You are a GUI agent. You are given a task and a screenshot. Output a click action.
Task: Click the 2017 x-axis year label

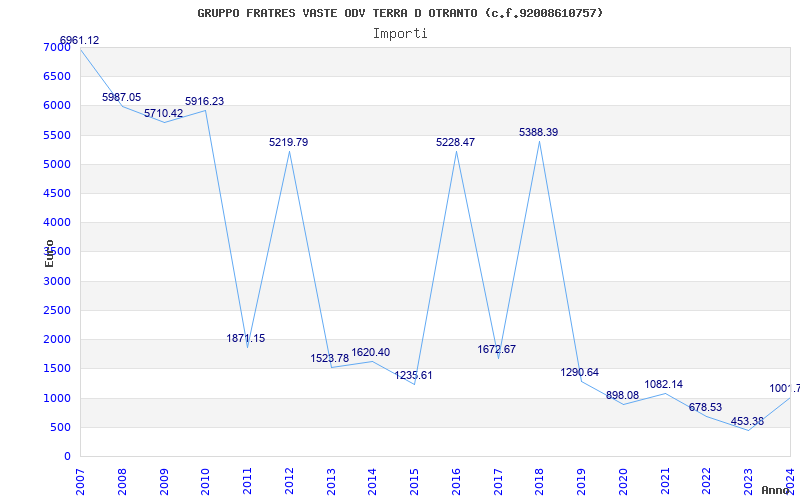coord(498,482)
